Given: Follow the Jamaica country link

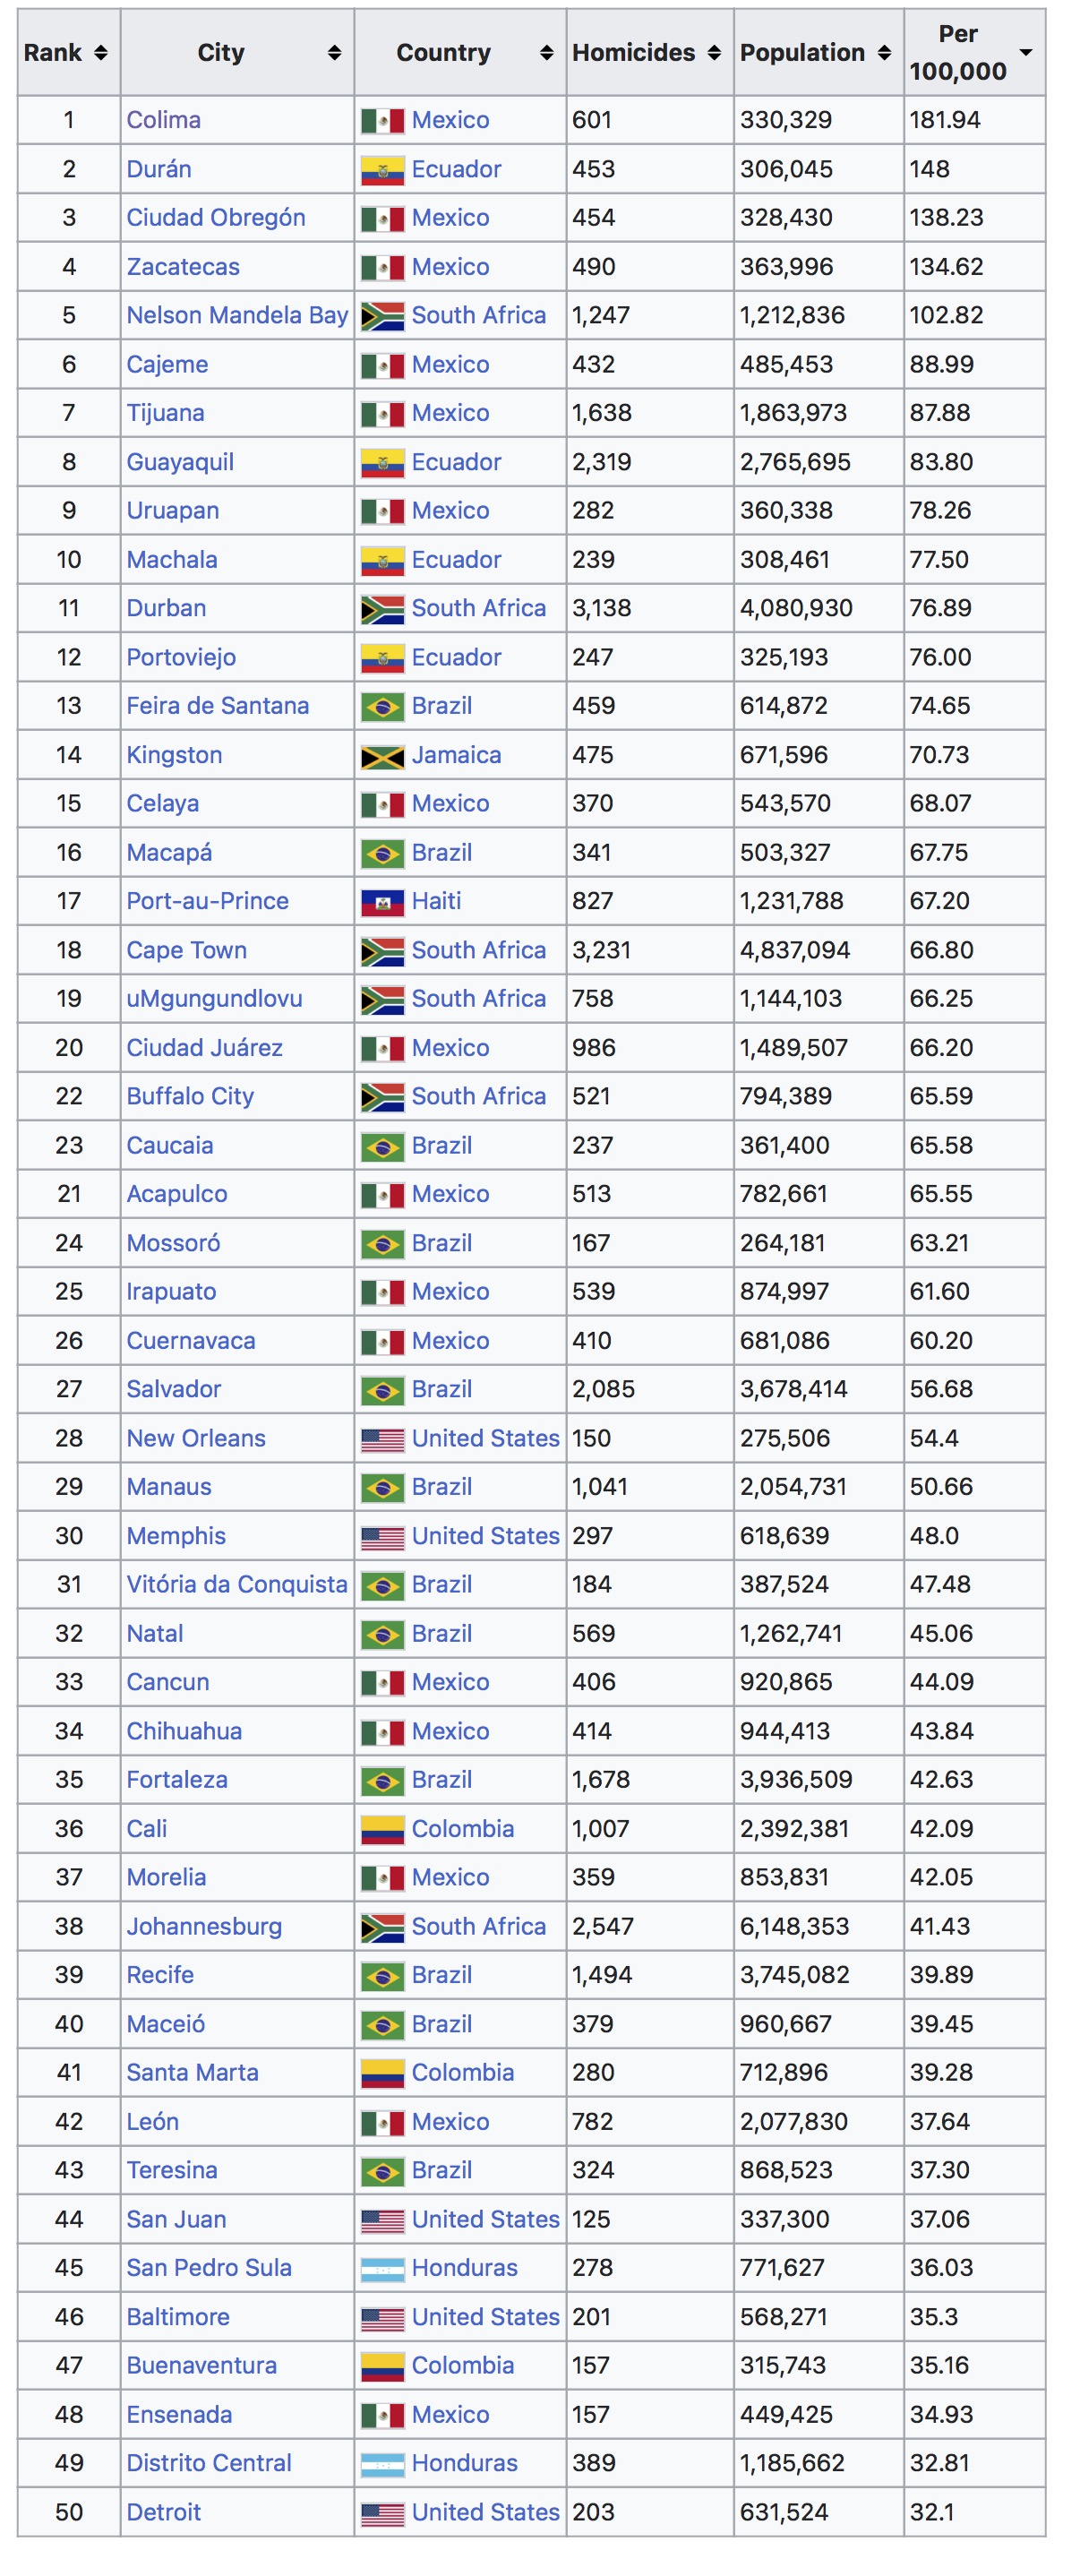Looking at the screenshot, I should [456, 755].
